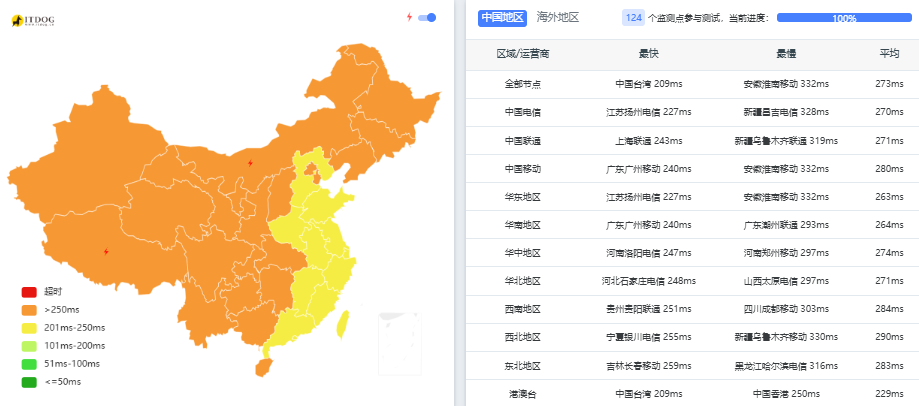Click the 101ms-200ms legend swatch
Screen dimensions: 919x406
pos(29,346)
